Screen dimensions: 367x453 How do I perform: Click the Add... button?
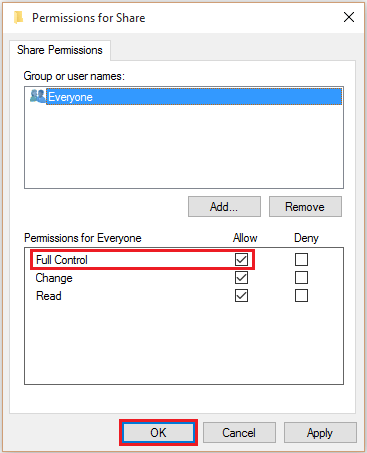click(x=224, y=207)
